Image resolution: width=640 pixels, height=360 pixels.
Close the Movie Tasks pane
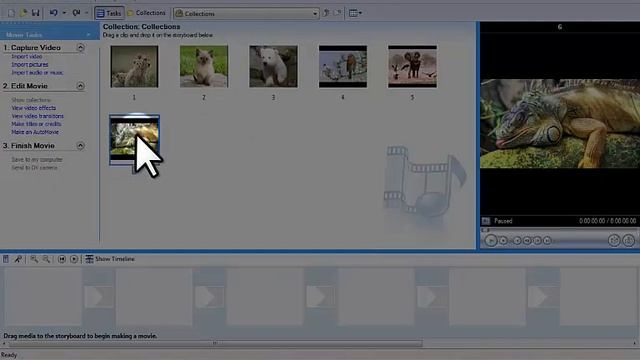pyautogui.click(x=89, y=35)
